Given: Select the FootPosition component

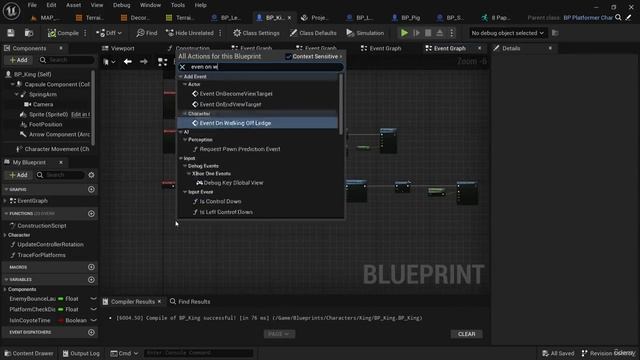Looking at the screenshot, I should click(45, 124).
